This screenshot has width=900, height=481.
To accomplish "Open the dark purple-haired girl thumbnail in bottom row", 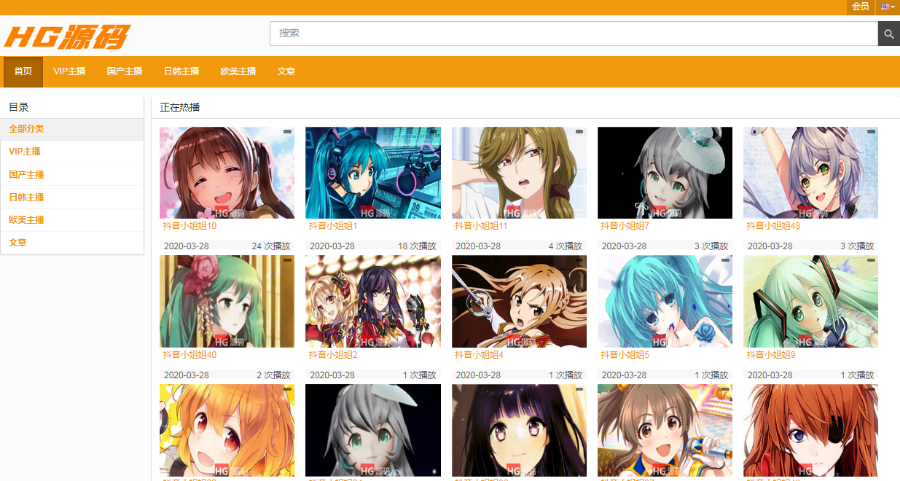I will [519, 430].
